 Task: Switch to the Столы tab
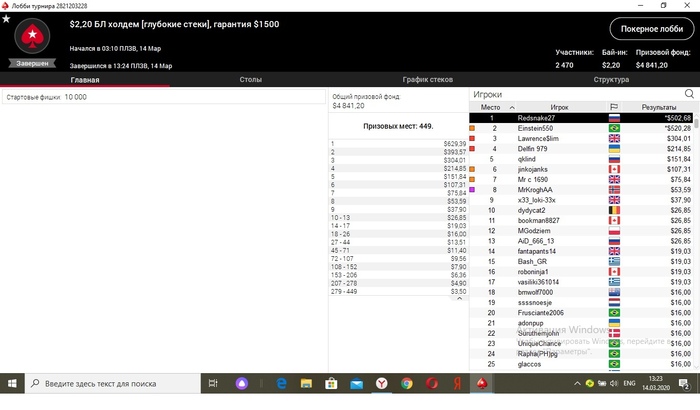tap(250, 79)
